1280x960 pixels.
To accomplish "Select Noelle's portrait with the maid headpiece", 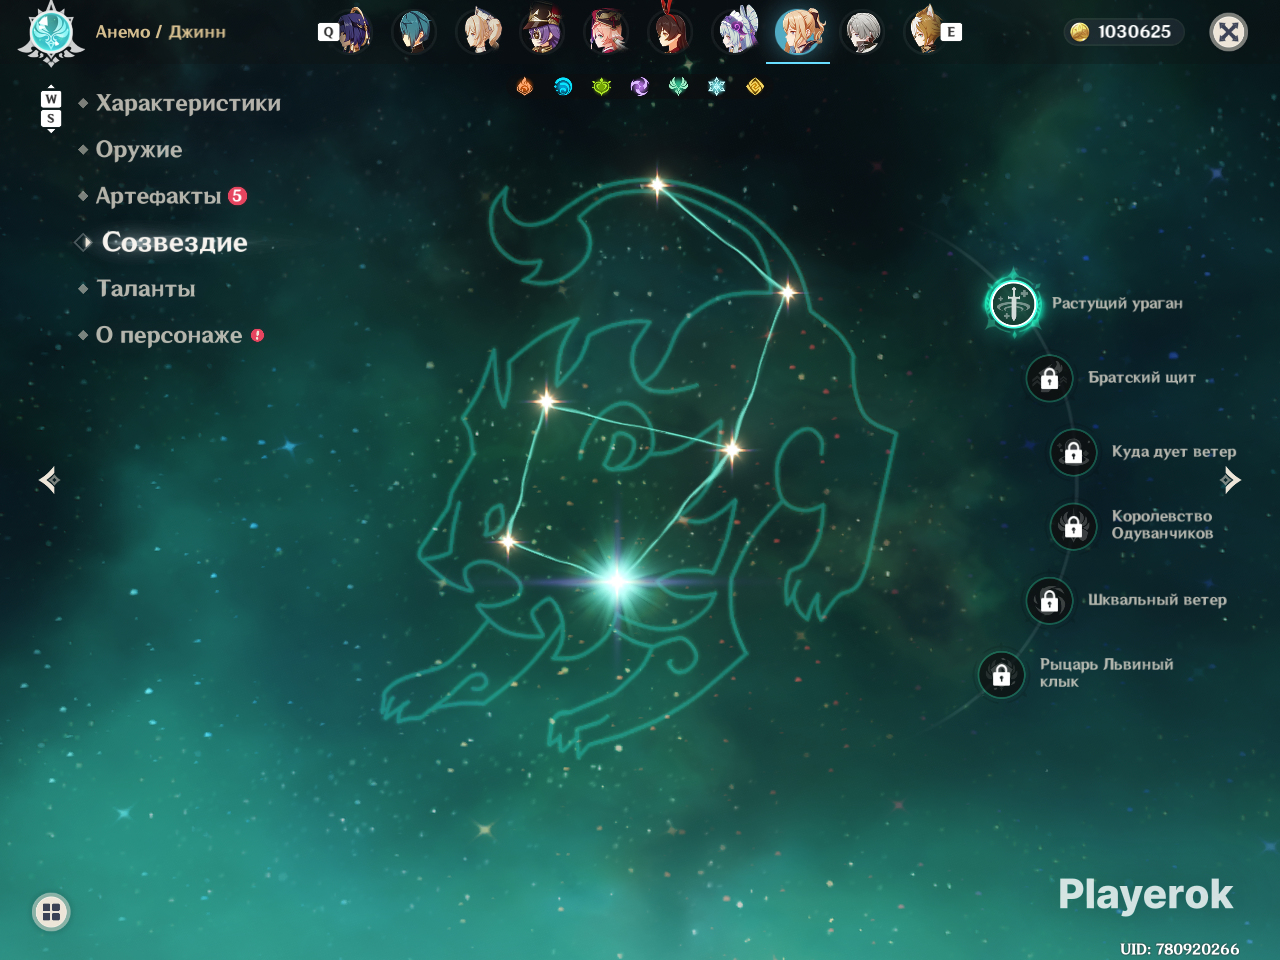I will (735, 31).
